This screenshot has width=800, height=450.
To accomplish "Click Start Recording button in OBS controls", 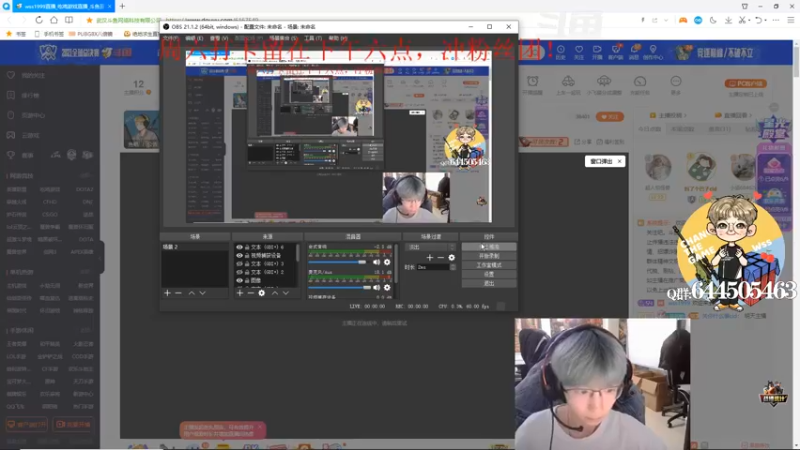I will click(489, 256).
